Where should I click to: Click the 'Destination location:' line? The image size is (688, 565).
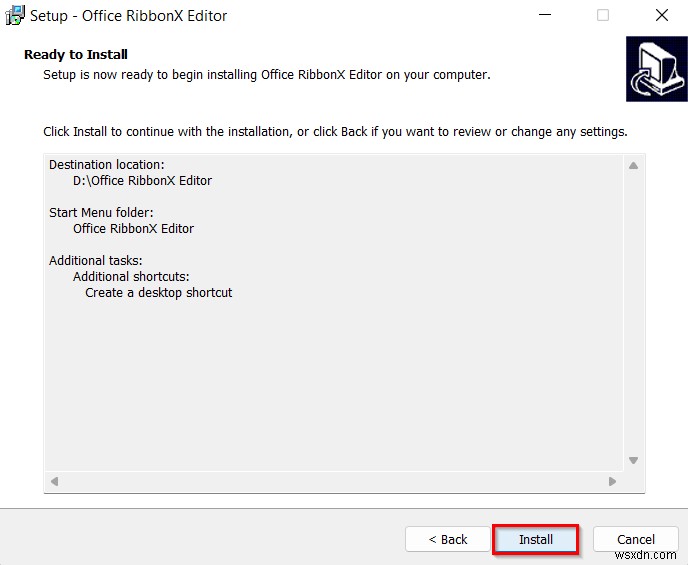point(107,164)
